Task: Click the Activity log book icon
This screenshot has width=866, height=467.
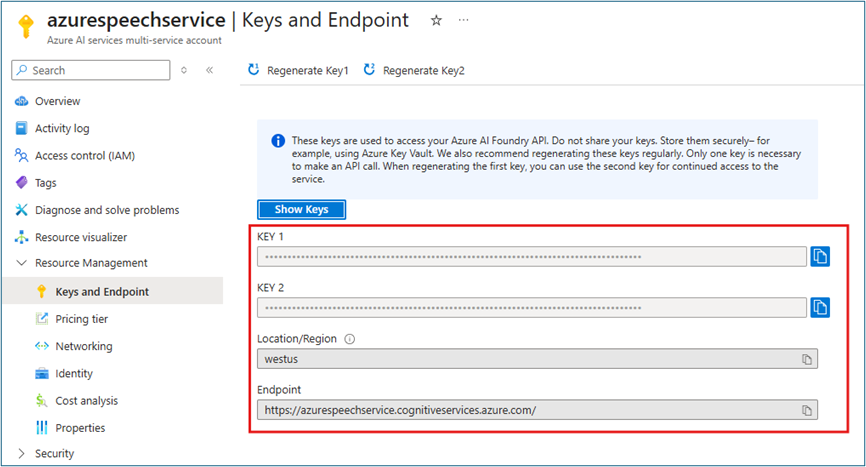Action: pyautogui.click(x=21, y=128)
